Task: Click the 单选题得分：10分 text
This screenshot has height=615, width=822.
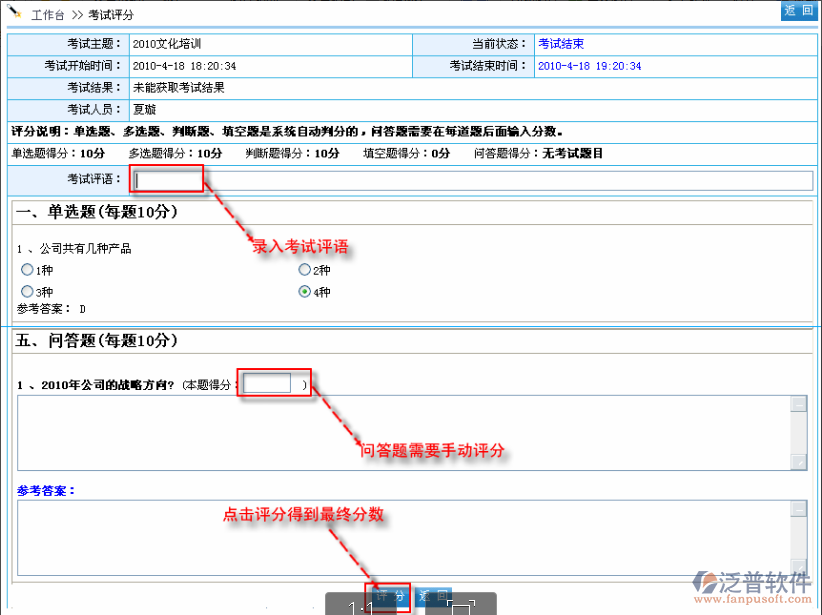Action: click(58, 154)
